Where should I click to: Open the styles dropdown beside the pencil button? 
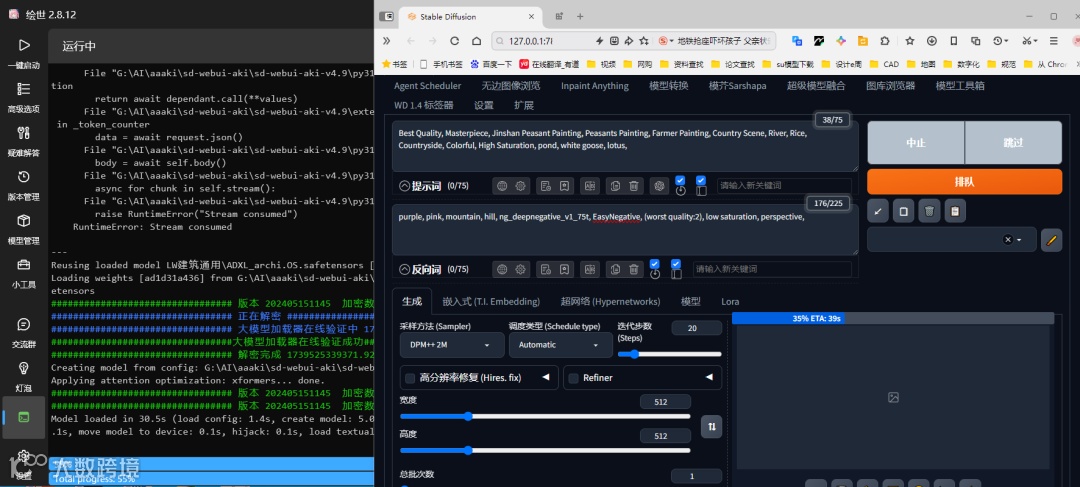pyautogui.click(x=952, y=240)
